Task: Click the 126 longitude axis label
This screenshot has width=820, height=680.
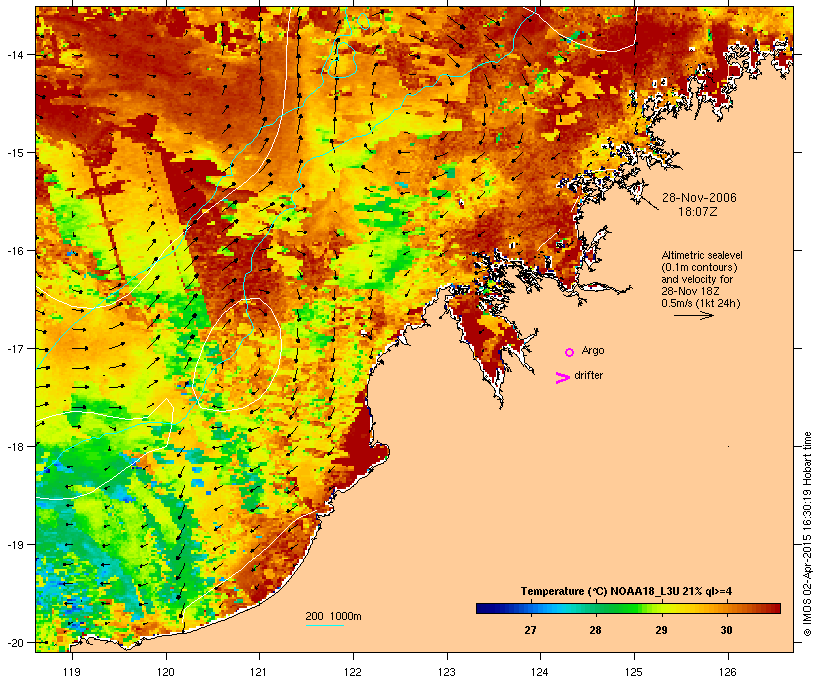Action: pos(727,672)
